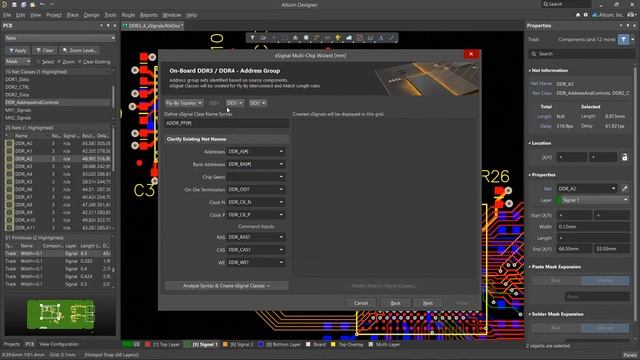Screen dimensions: 640x360
Task: Toggle the checkbox for net DDR_A11
Action: pyautogui.click(x=9, y=227)
